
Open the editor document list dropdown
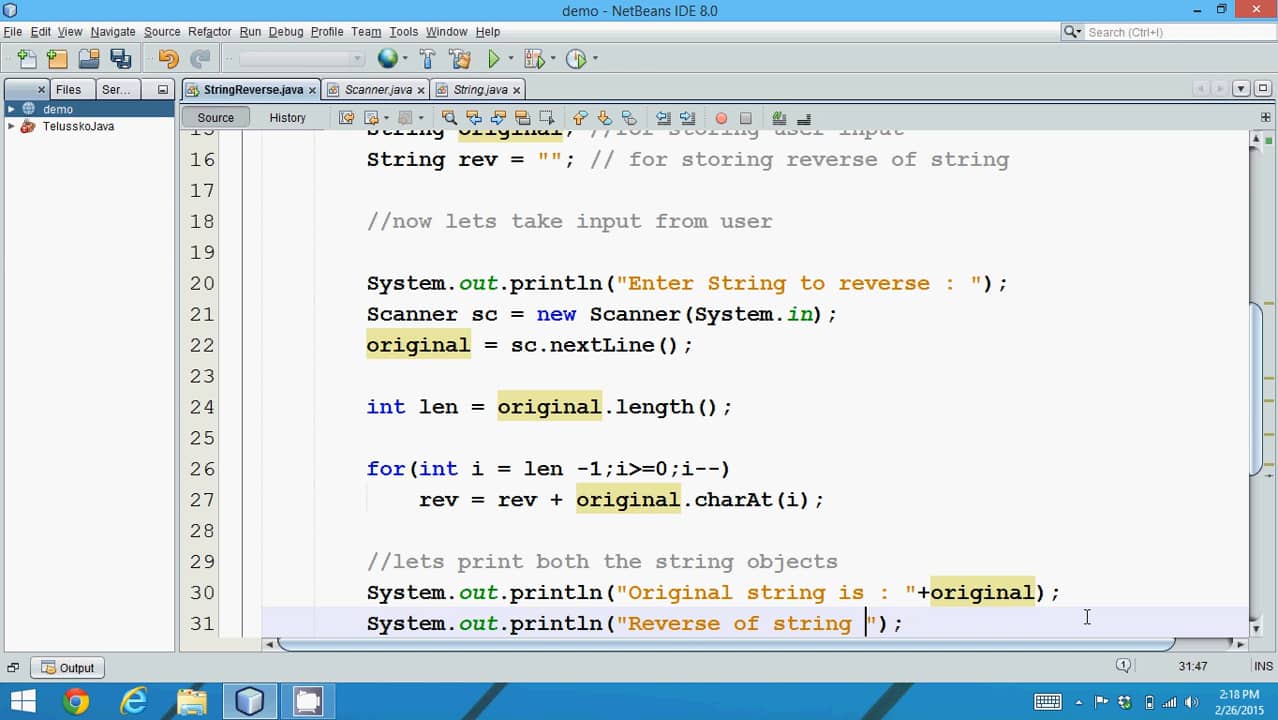coord(1241,89)
